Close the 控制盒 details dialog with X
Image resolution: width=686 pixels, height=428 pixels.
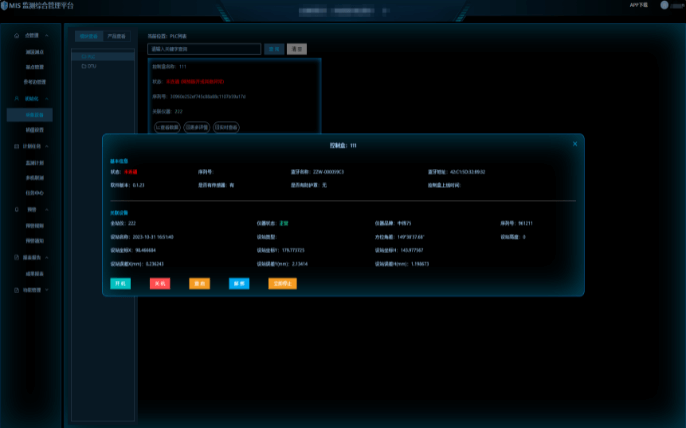pyautogui.click(x=574, y=144)
